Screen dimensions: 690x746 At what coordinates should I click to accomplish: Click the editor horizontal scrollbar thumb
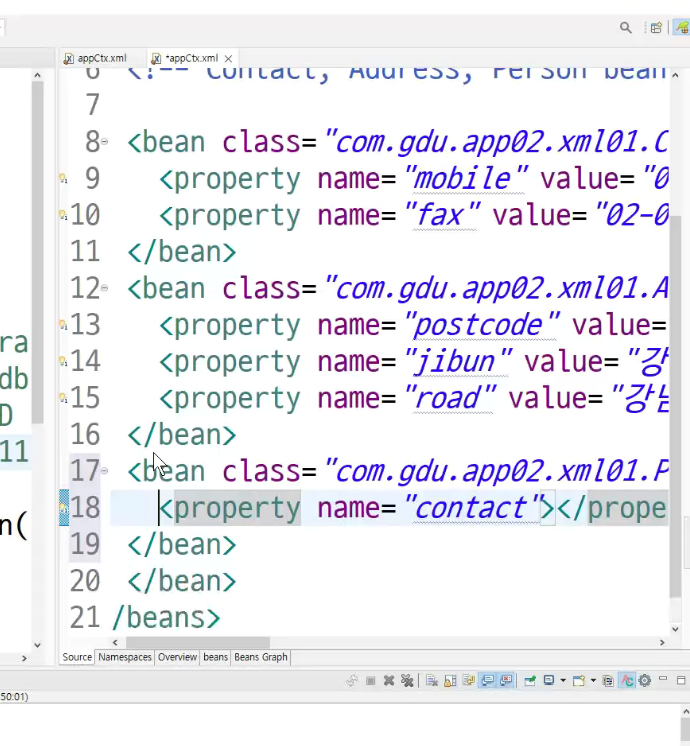[x=197, y=642]
